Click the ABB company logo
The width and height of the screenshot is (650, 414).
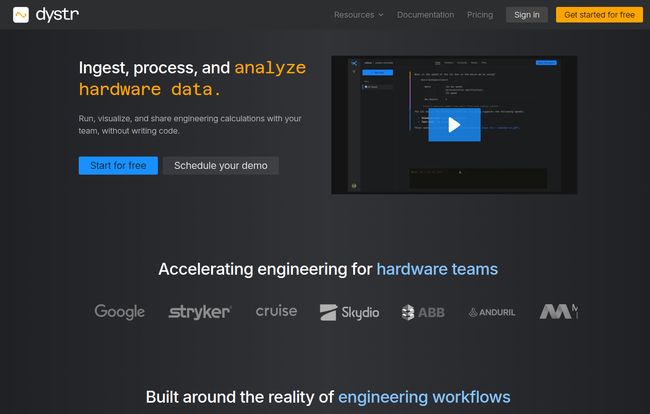tap(423, 312)
